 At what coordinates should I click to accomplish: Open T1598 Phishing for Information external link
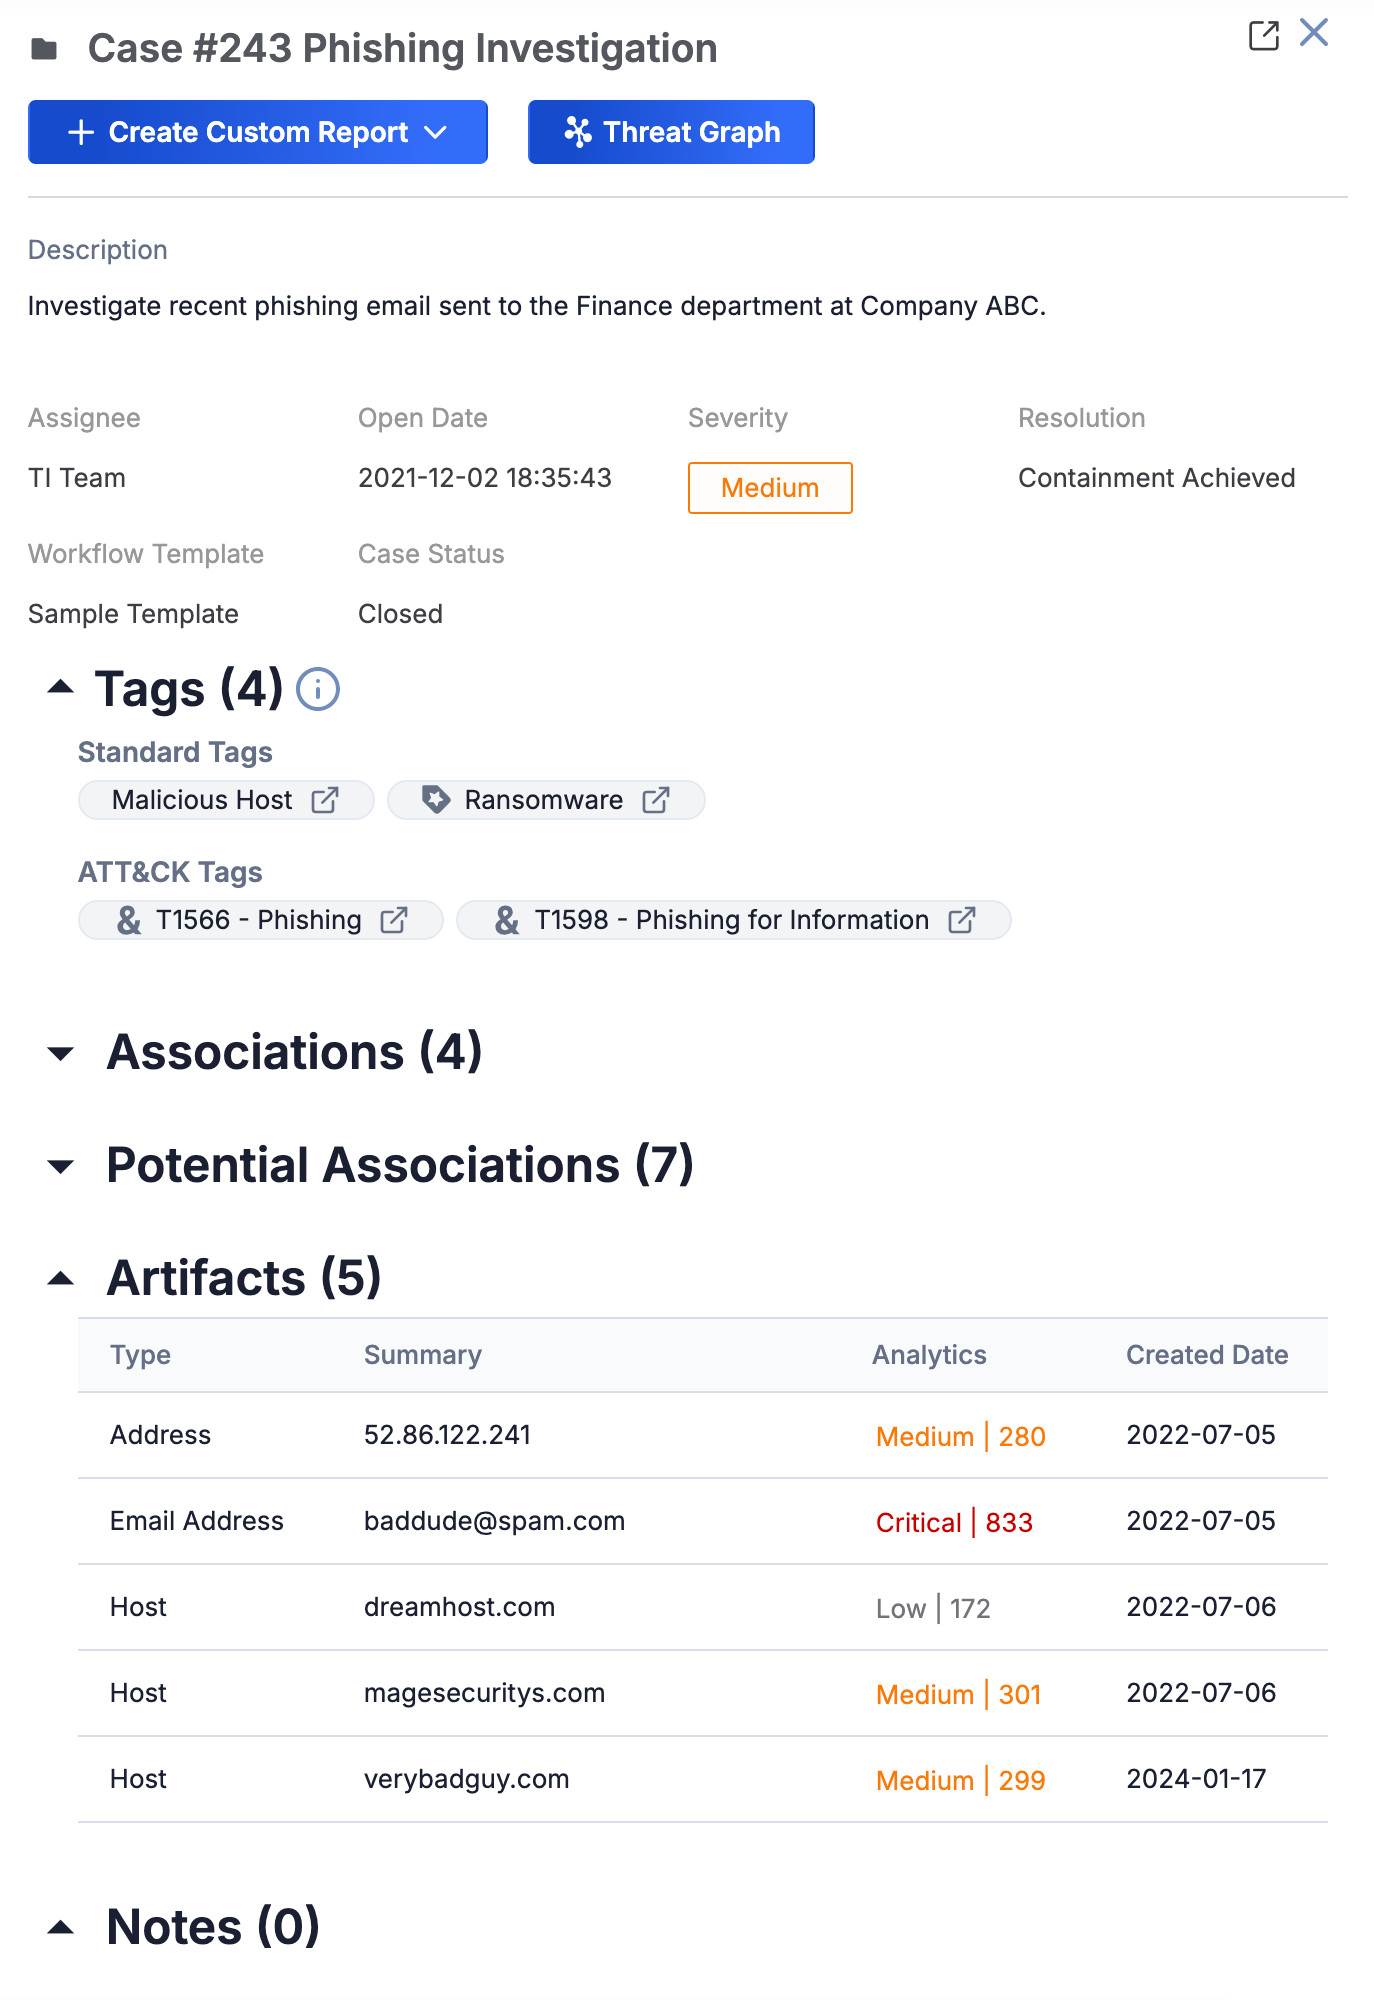[x=962, y=920]
